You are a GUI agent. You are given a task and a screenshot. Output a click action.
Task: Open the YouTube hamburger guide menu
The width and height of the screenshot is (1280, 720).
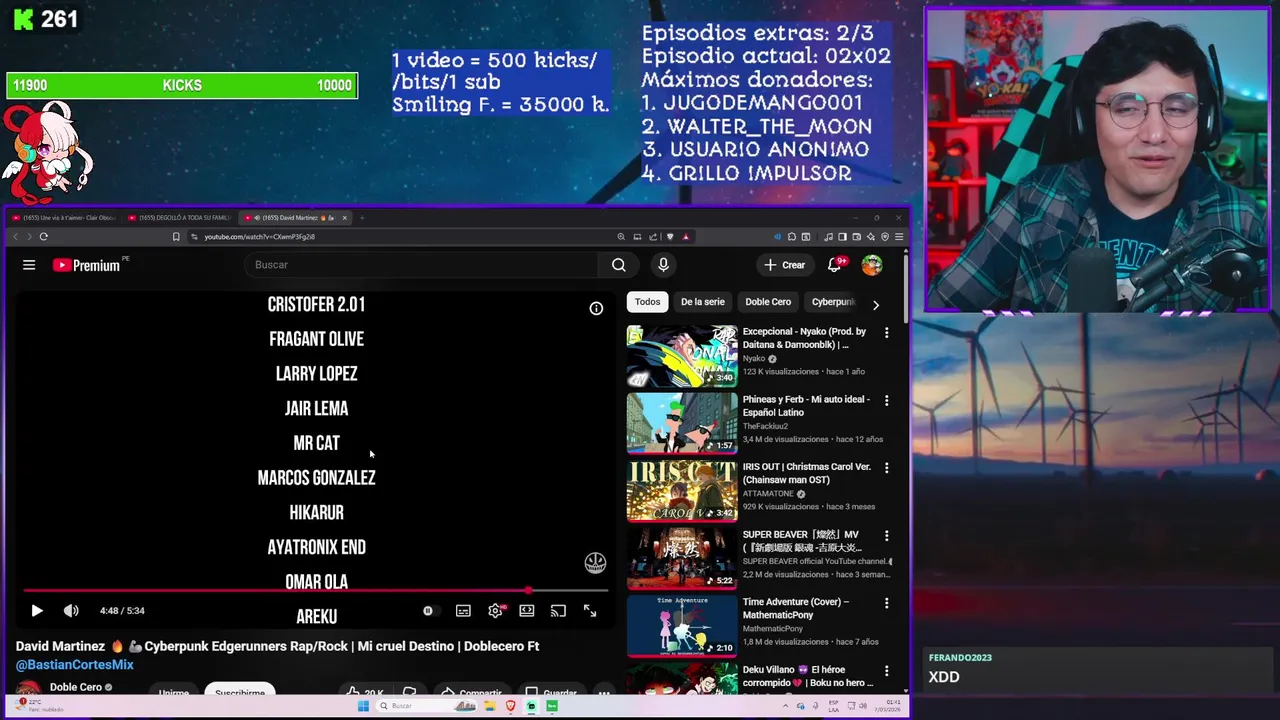[29, 265]
